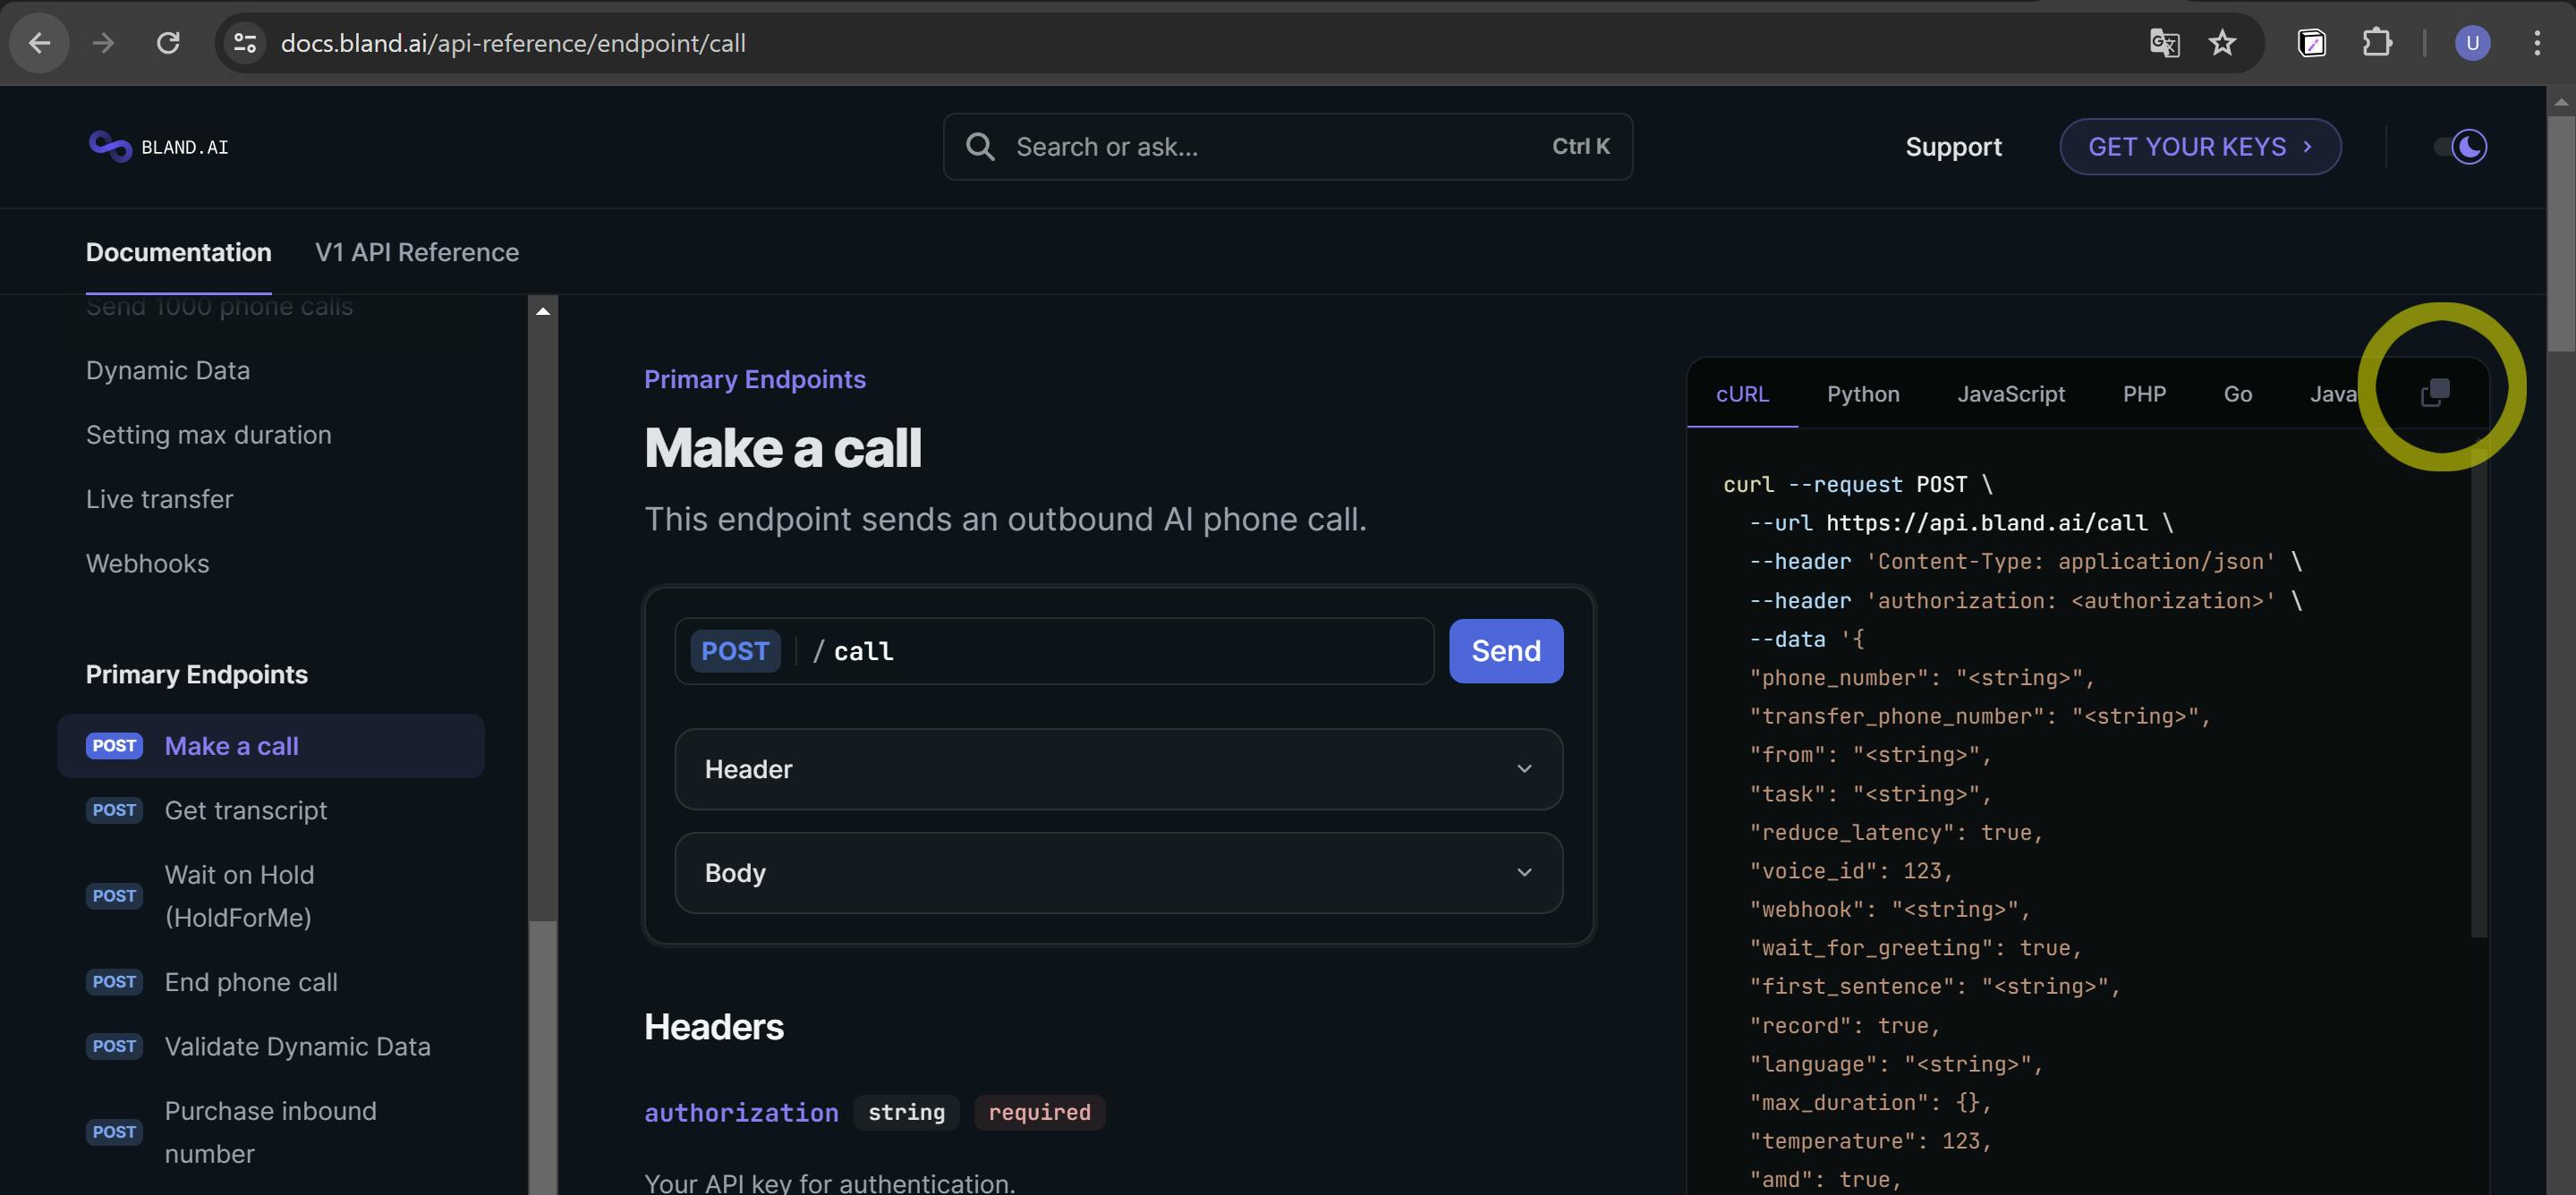Click the search magnifier icon
The width and height of the screenshot is (2576, 1195).
[x=980, y=147]
